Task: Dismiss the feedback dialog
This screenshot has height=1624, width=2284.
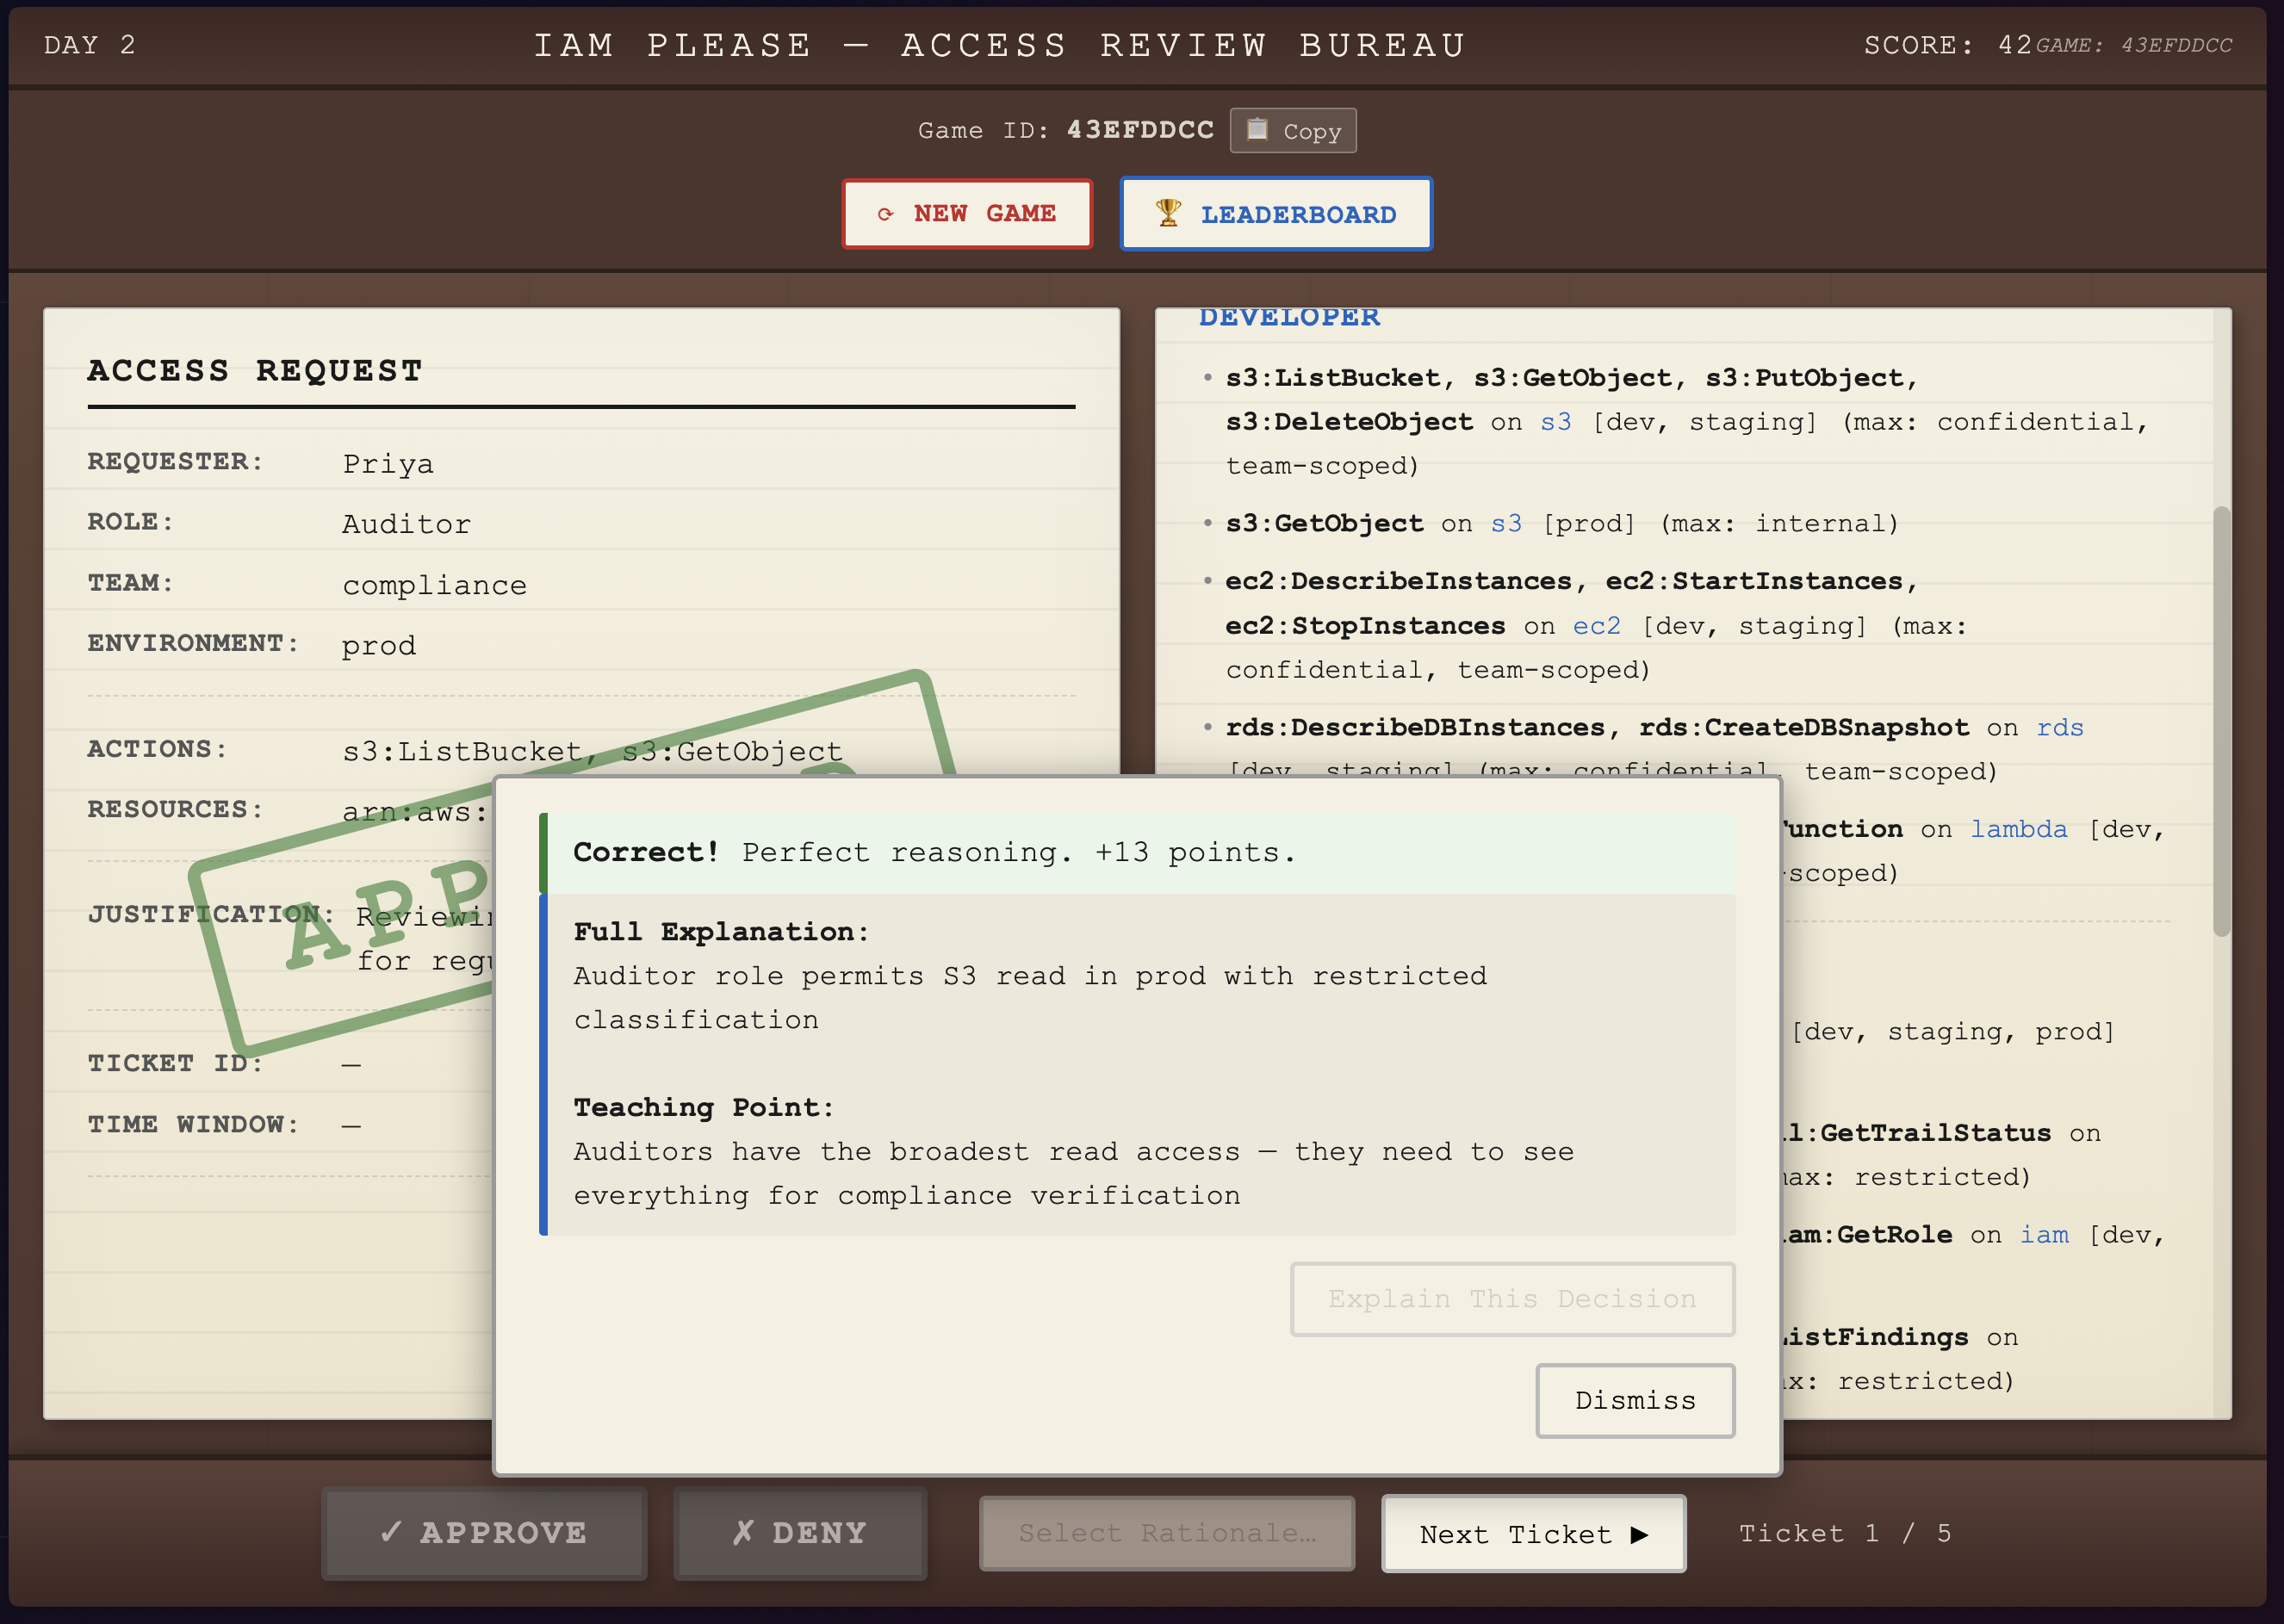Action: (1634, 1400)
